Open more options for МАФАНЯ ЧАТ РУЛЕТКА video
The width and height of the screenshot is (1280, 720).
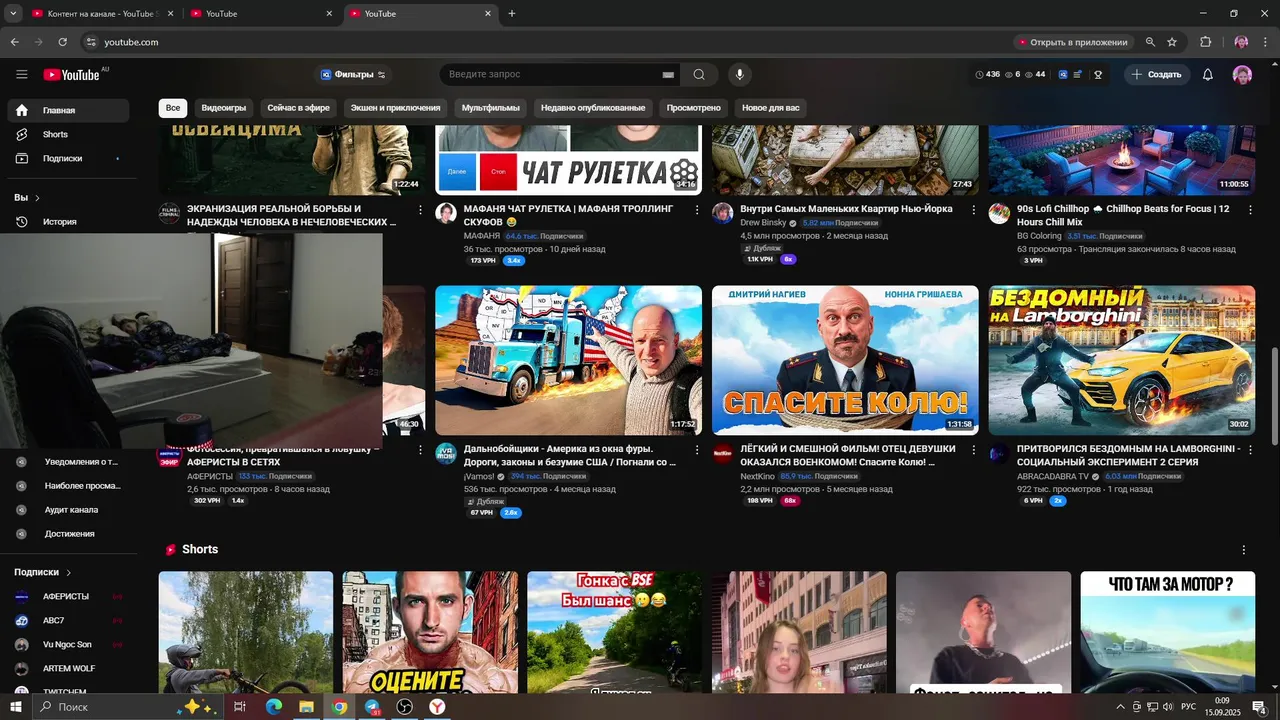(697, 210)
